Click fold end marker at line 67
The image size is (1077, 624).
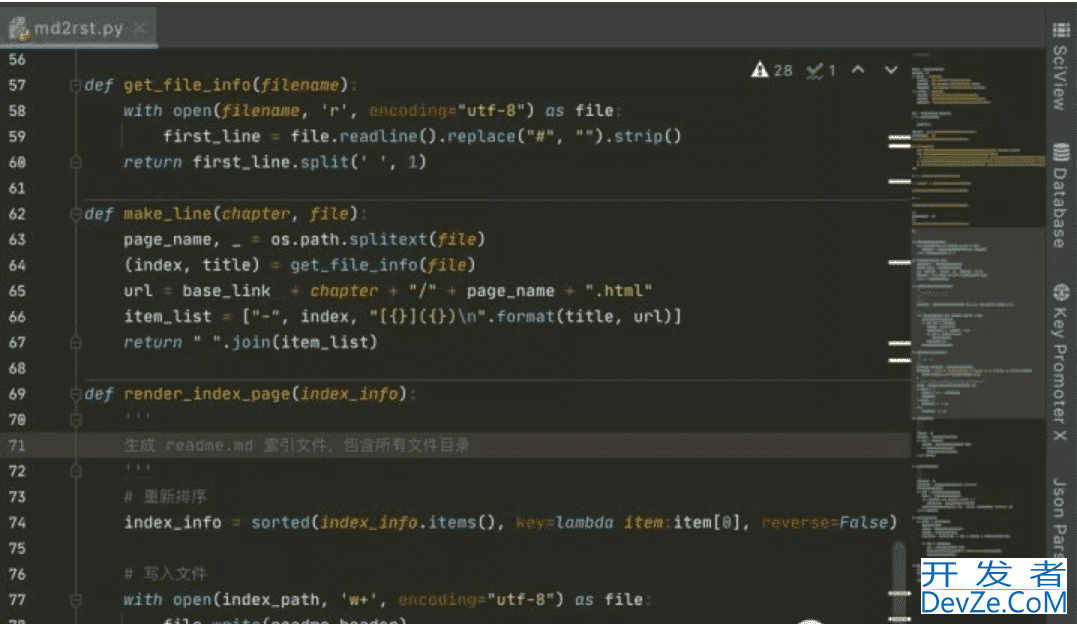[76, 342]
